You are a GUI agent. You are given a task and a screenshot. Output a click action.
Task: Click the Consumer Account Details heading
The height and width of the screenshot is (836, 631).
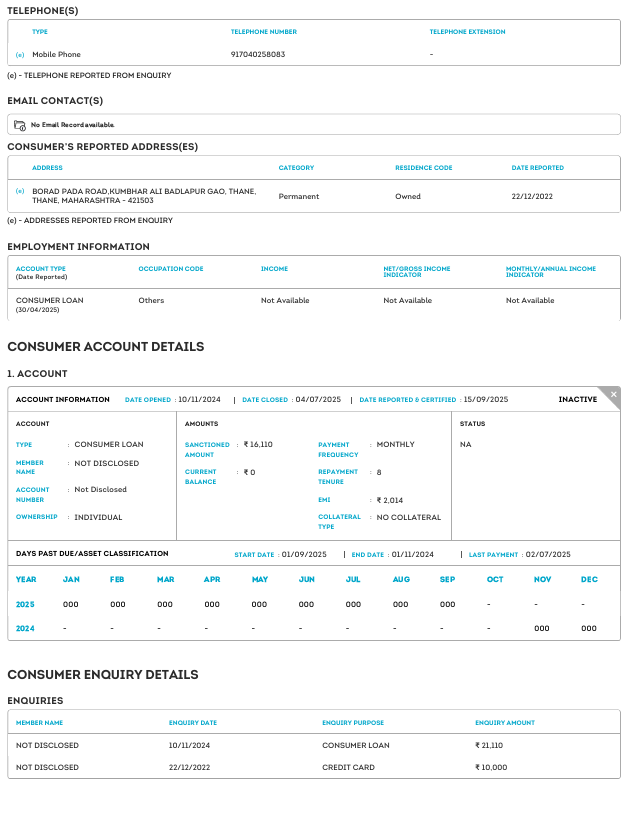point(106,346)
